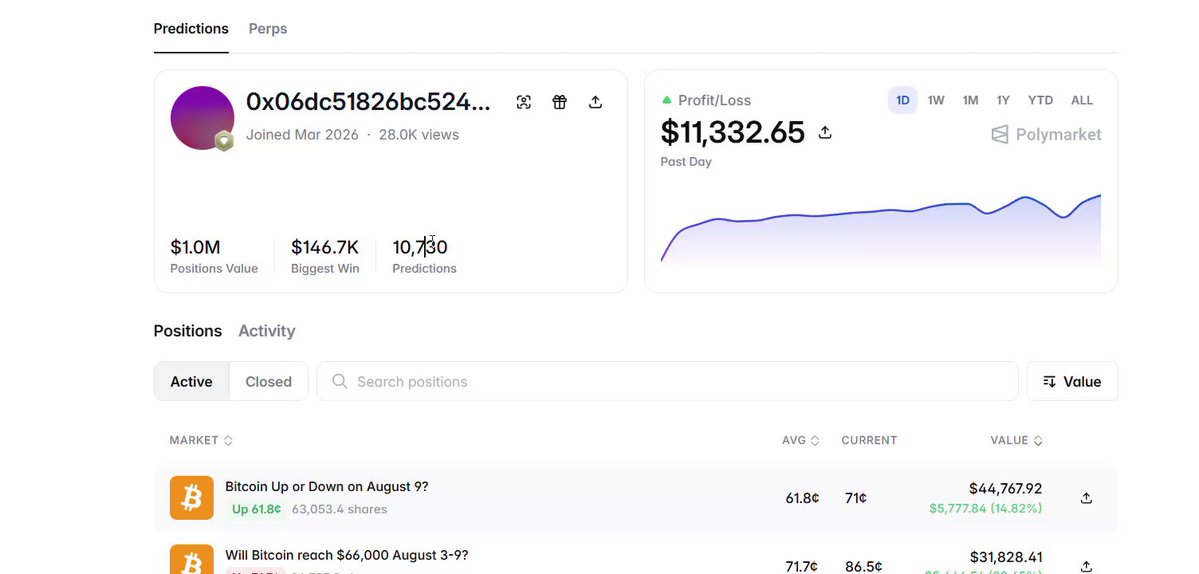The width and height of the screenshot is (1199, 574).
Task: Click the $31,828.41 position value
Action: click(1006, 557)
